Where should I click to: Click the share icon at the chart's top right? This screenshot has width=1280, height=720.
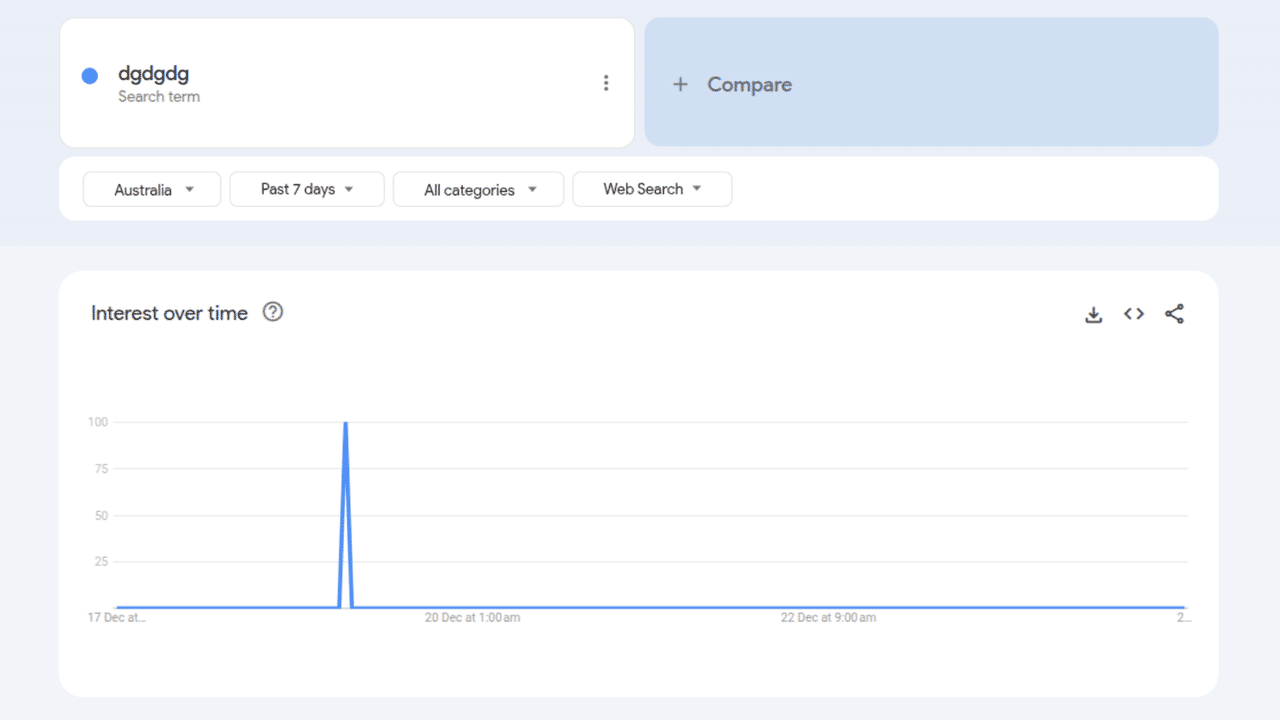pos(1174,313)
